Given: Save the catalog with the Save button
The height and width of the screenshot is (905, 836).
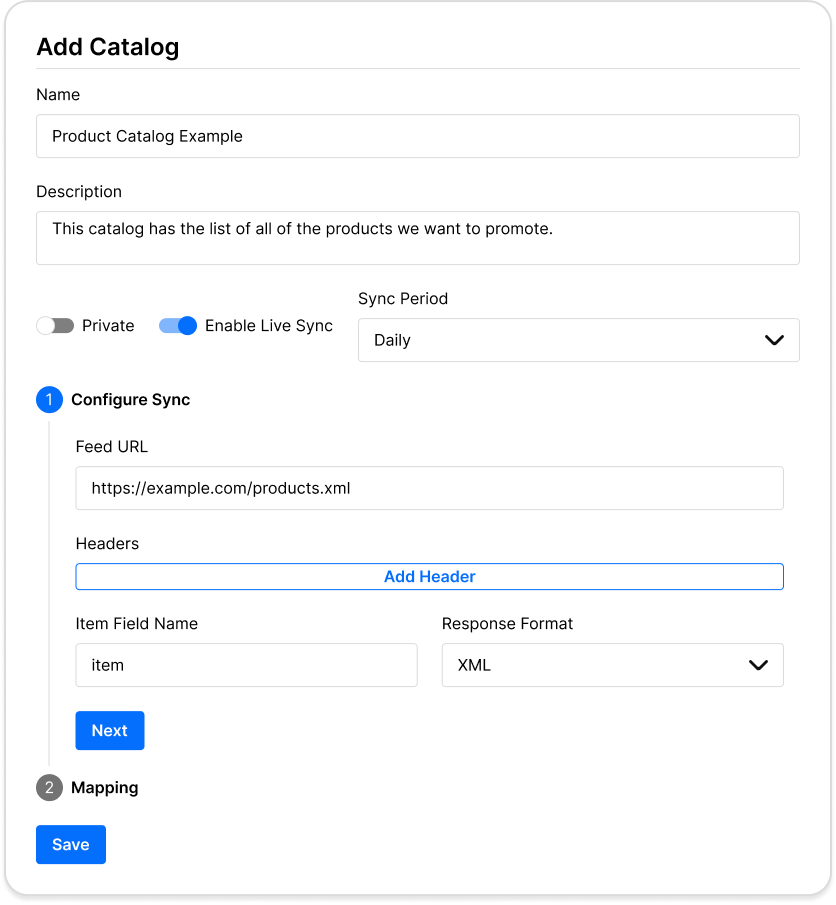Looking at the screenshot, I should click(71, 845).
